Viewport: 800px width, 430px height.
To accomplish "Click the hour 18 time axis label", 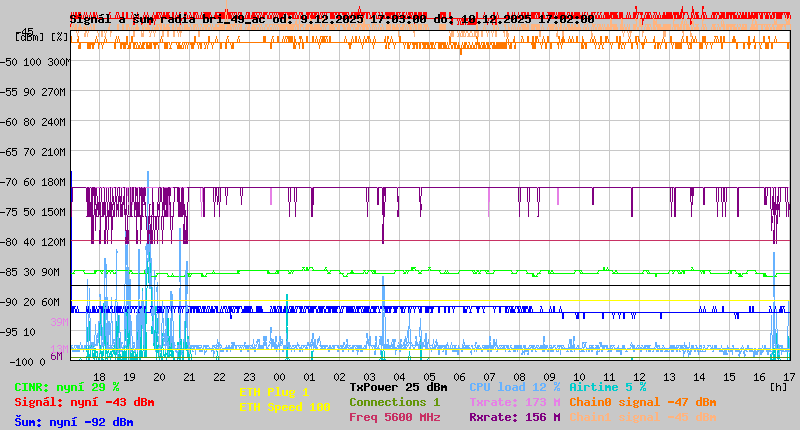I will click(99, 377).
